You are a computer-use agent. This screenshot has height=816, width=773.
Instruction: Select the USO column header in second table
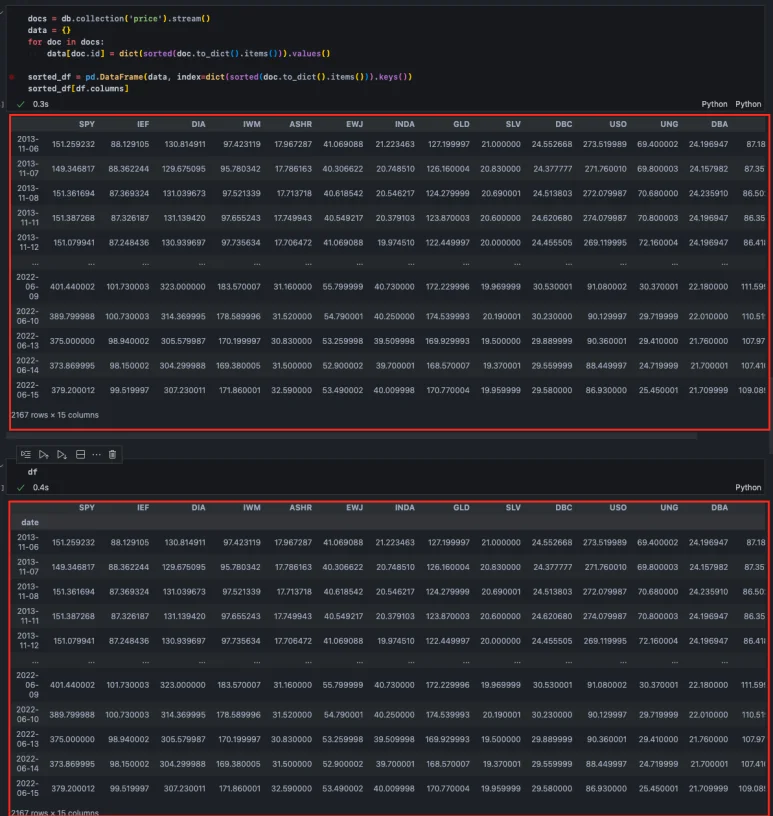pos(617,507)
